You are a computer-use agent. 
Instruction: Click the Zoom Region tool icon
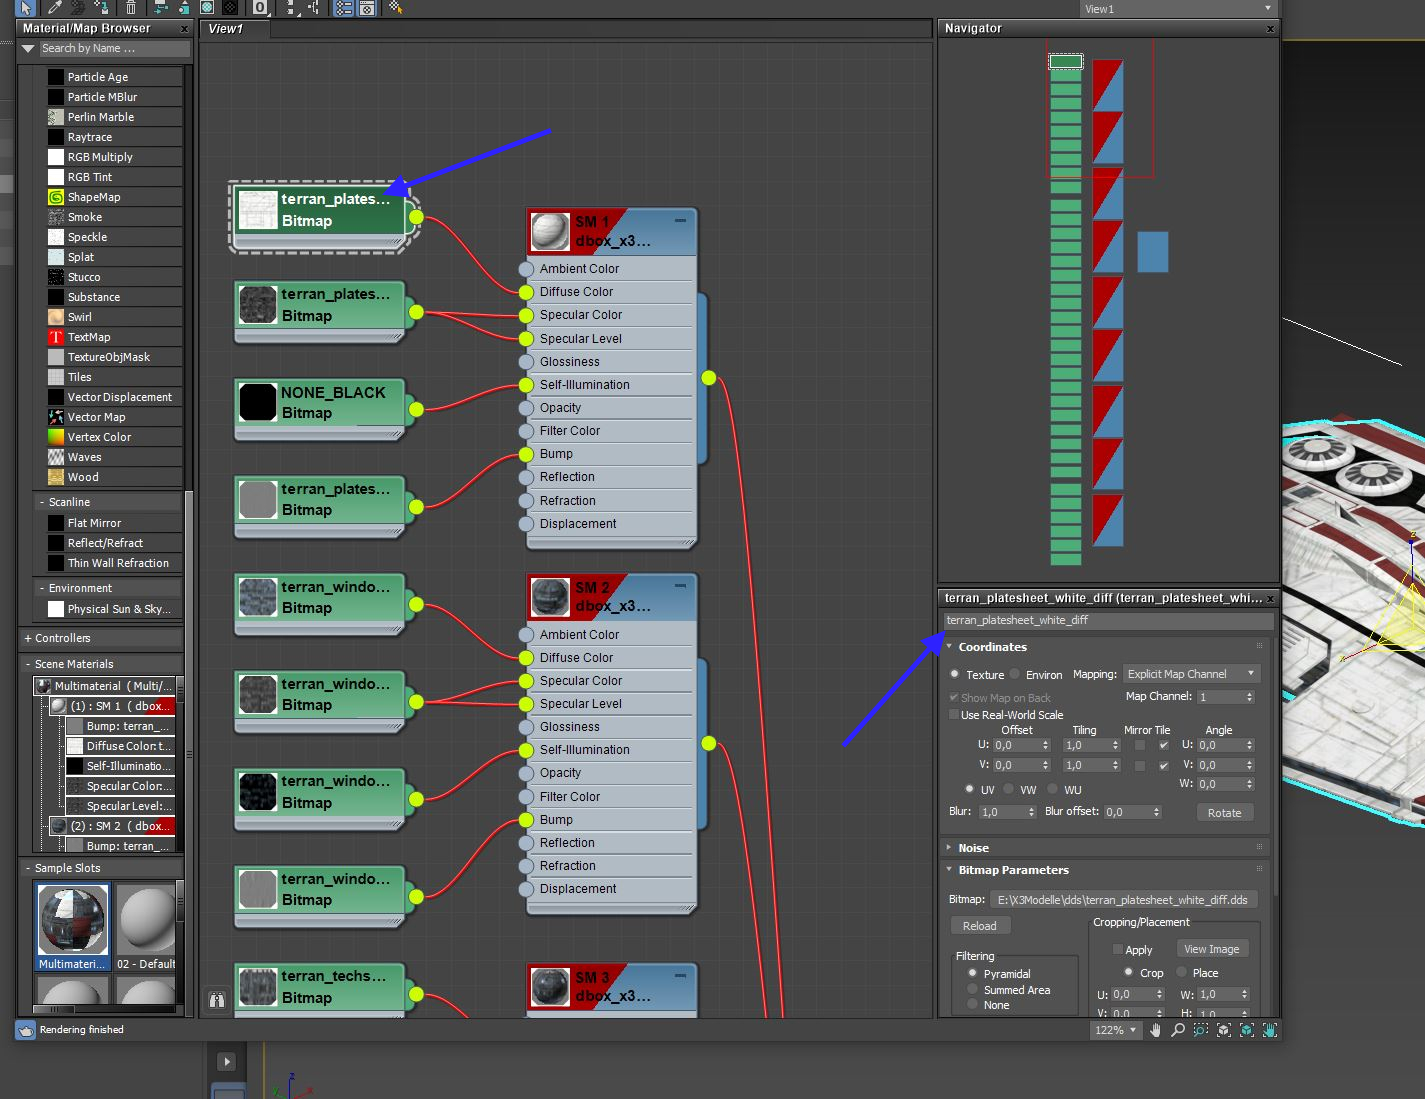coord(1200,1030)
